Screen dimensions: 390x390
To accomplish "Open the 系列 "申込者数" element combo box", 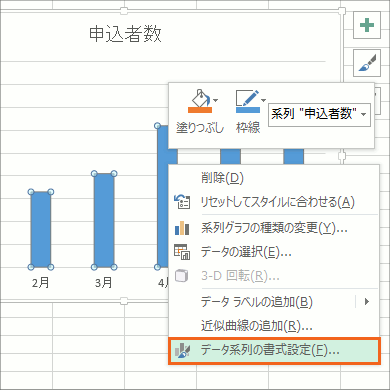I will coord(319,114).
